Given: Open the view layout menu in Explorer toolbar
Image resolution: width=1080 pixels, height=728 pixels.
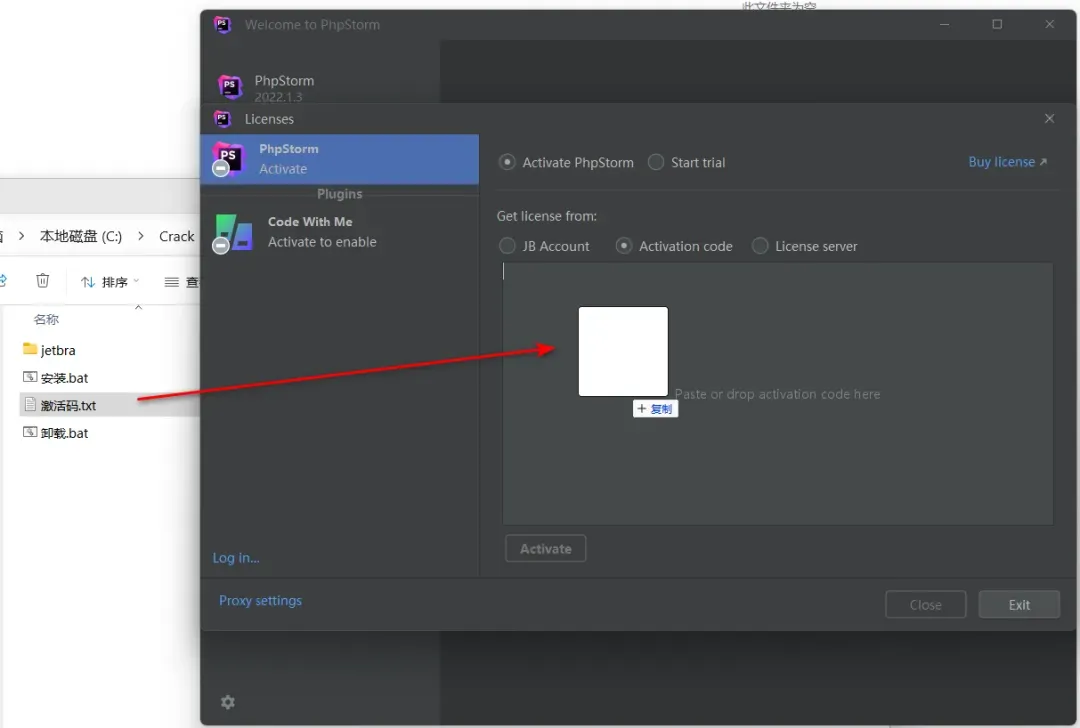Looking at the screenshot, I should [181, 282].
